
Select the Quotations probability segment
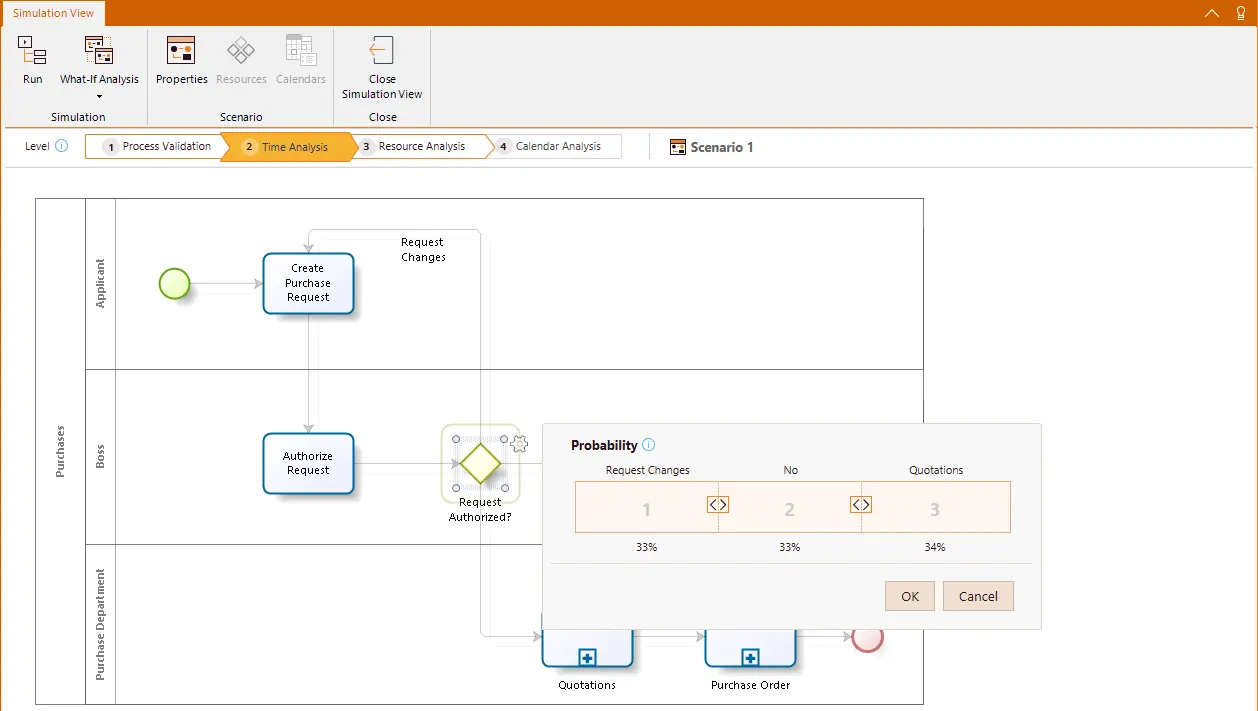(x=935, y=507)
